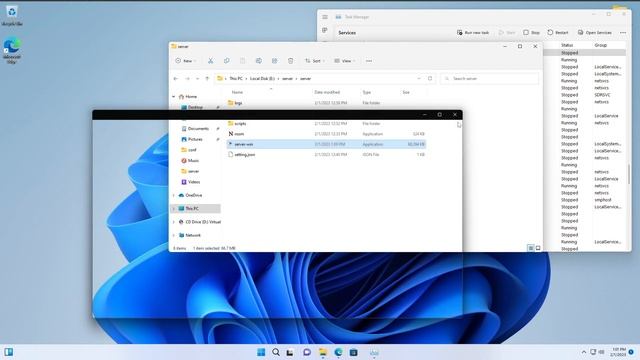The image size is (640, 360).
Task: Show hidden system tray icons
Action: pyautogui.click(x=584, y=352)
